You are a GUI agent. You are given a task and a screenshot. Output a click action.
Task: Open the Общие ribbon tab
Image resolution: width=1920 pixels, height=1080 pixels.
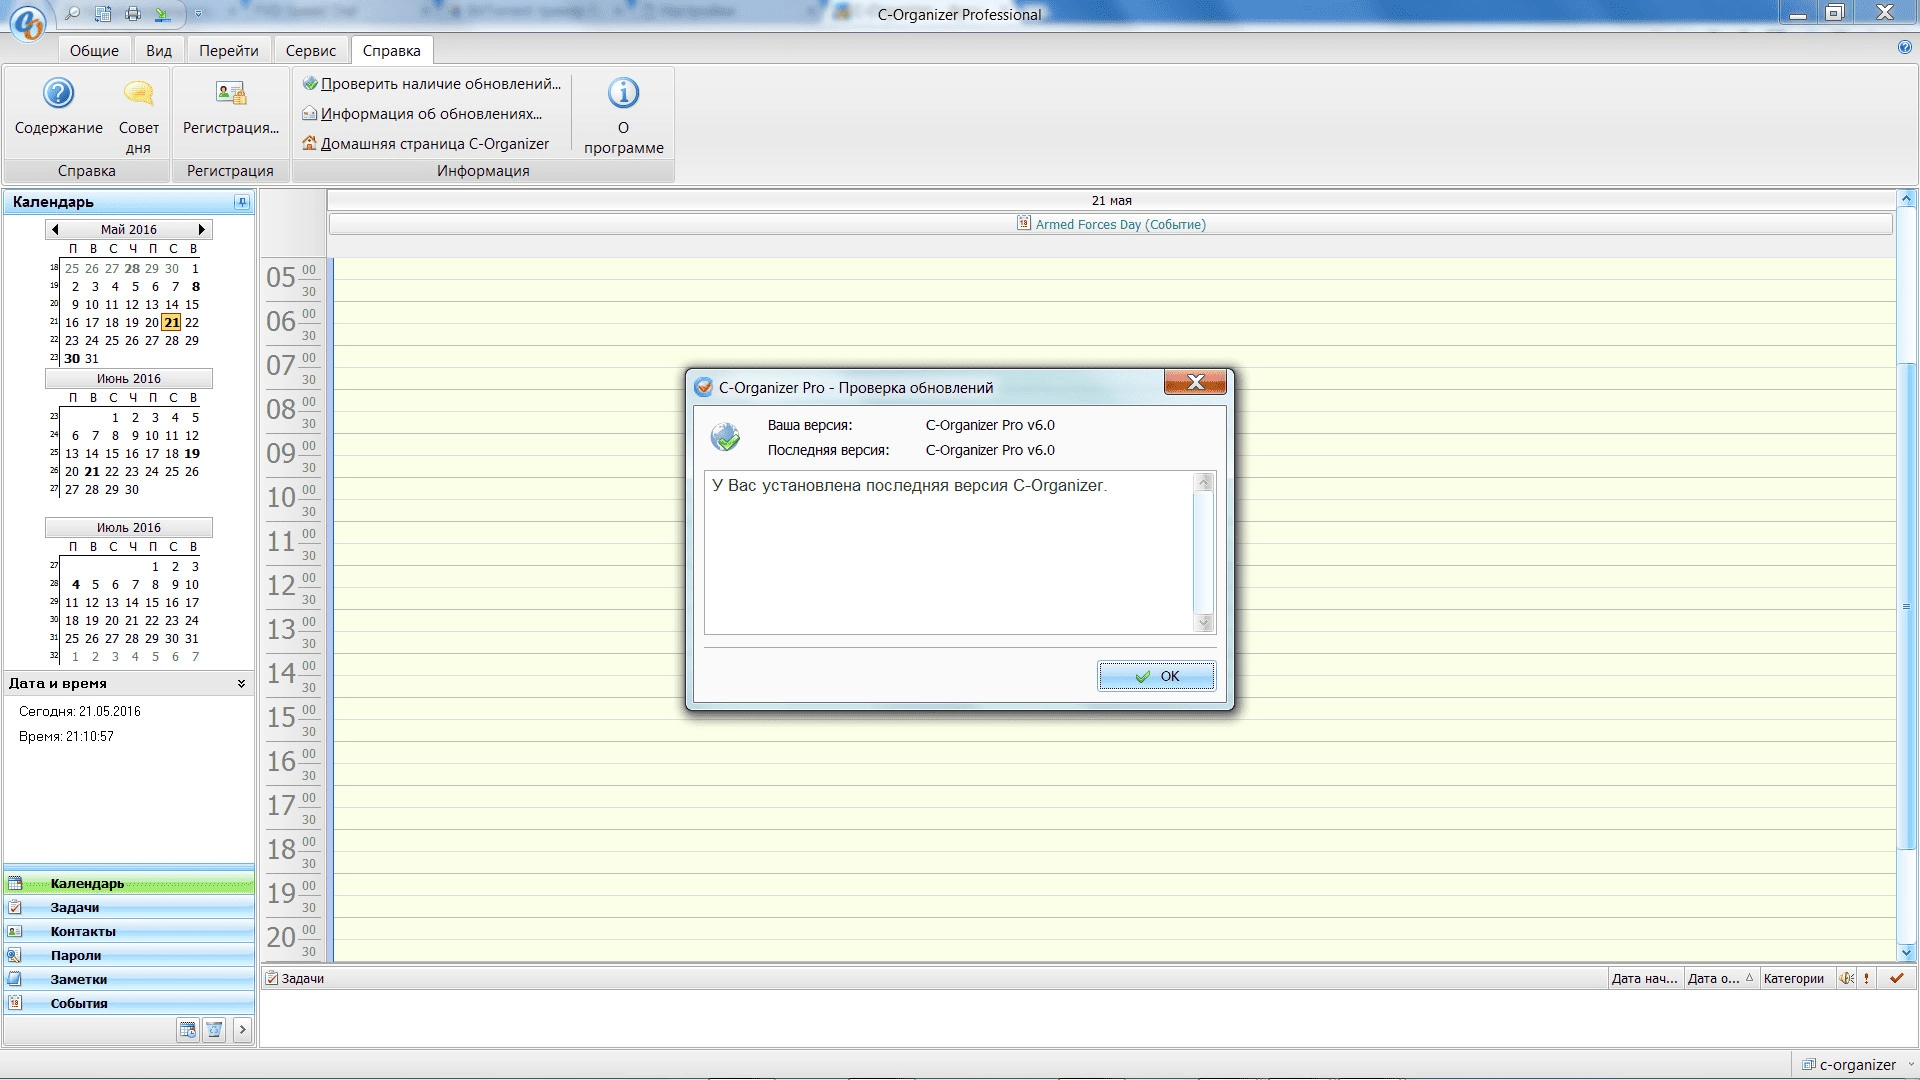(94, 50)
